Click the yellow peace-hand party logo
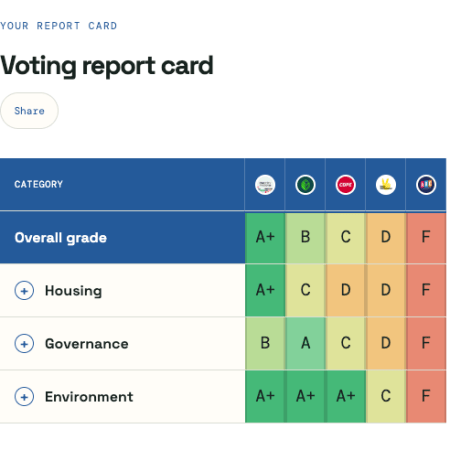Viewport: 450px width, 450px height. coord(386,185)
